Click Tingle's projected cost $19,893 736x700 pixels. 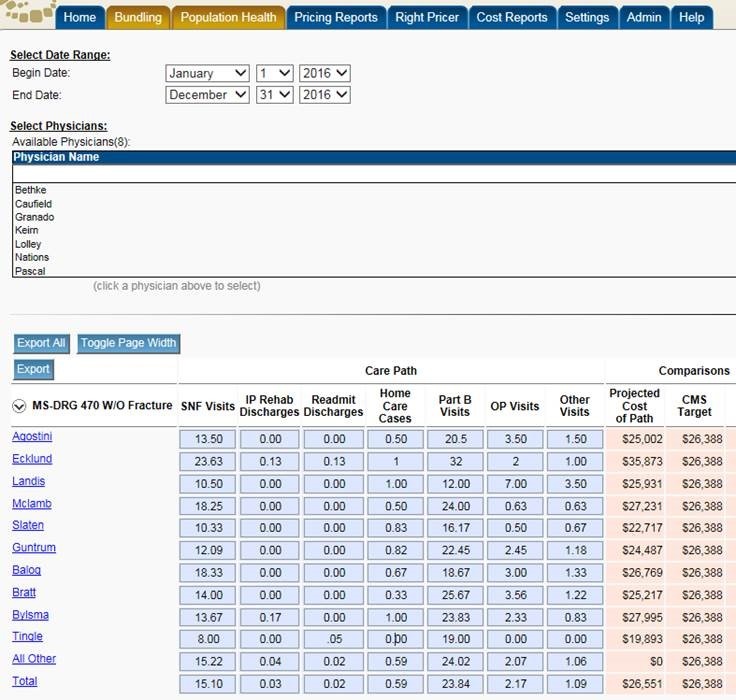click(x=642, y=639)
